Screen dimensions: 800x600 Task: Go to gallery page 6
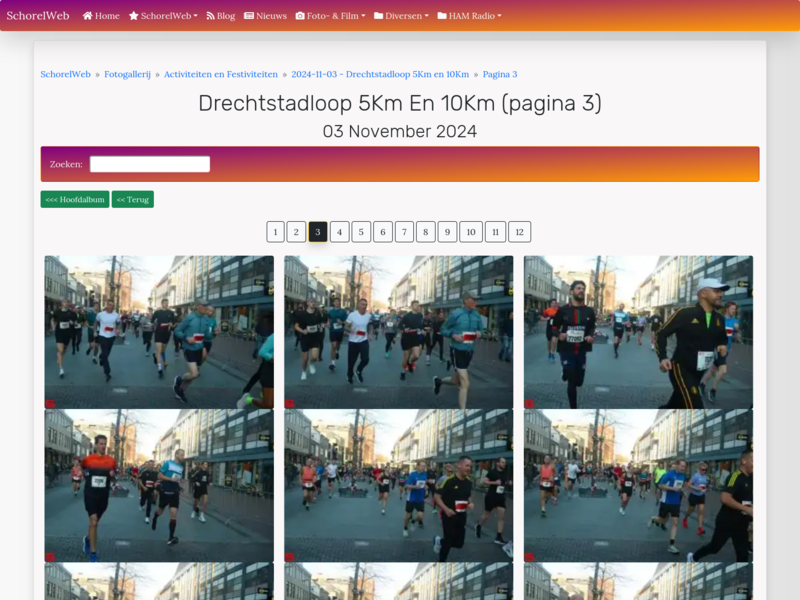pyautogui.click(x=383, y=232)
